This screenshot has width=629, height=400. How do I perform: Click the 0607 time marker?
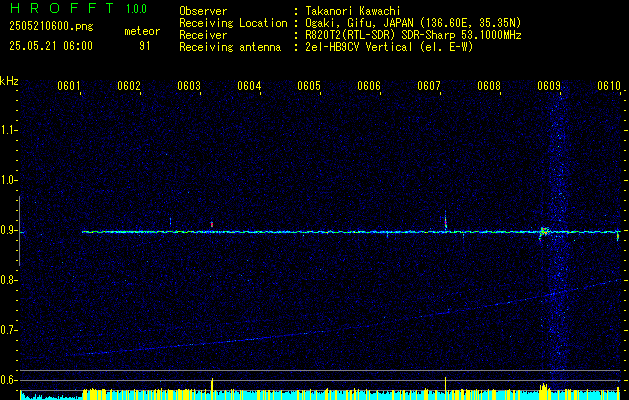pyautogui.click(x=428, y=85)
